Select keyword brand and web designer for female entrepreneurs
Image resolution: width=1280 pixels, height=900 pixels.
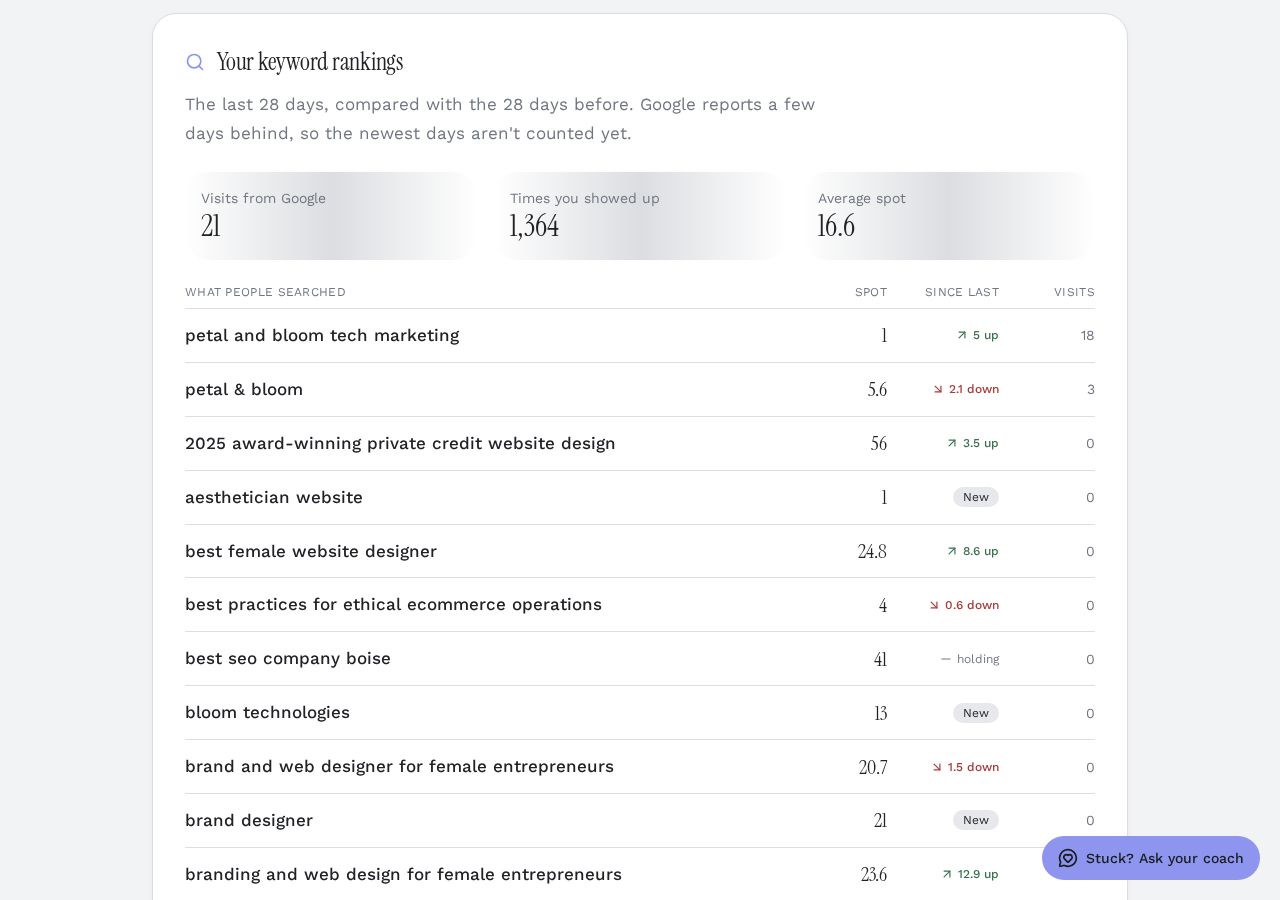(x=399, y=766)
